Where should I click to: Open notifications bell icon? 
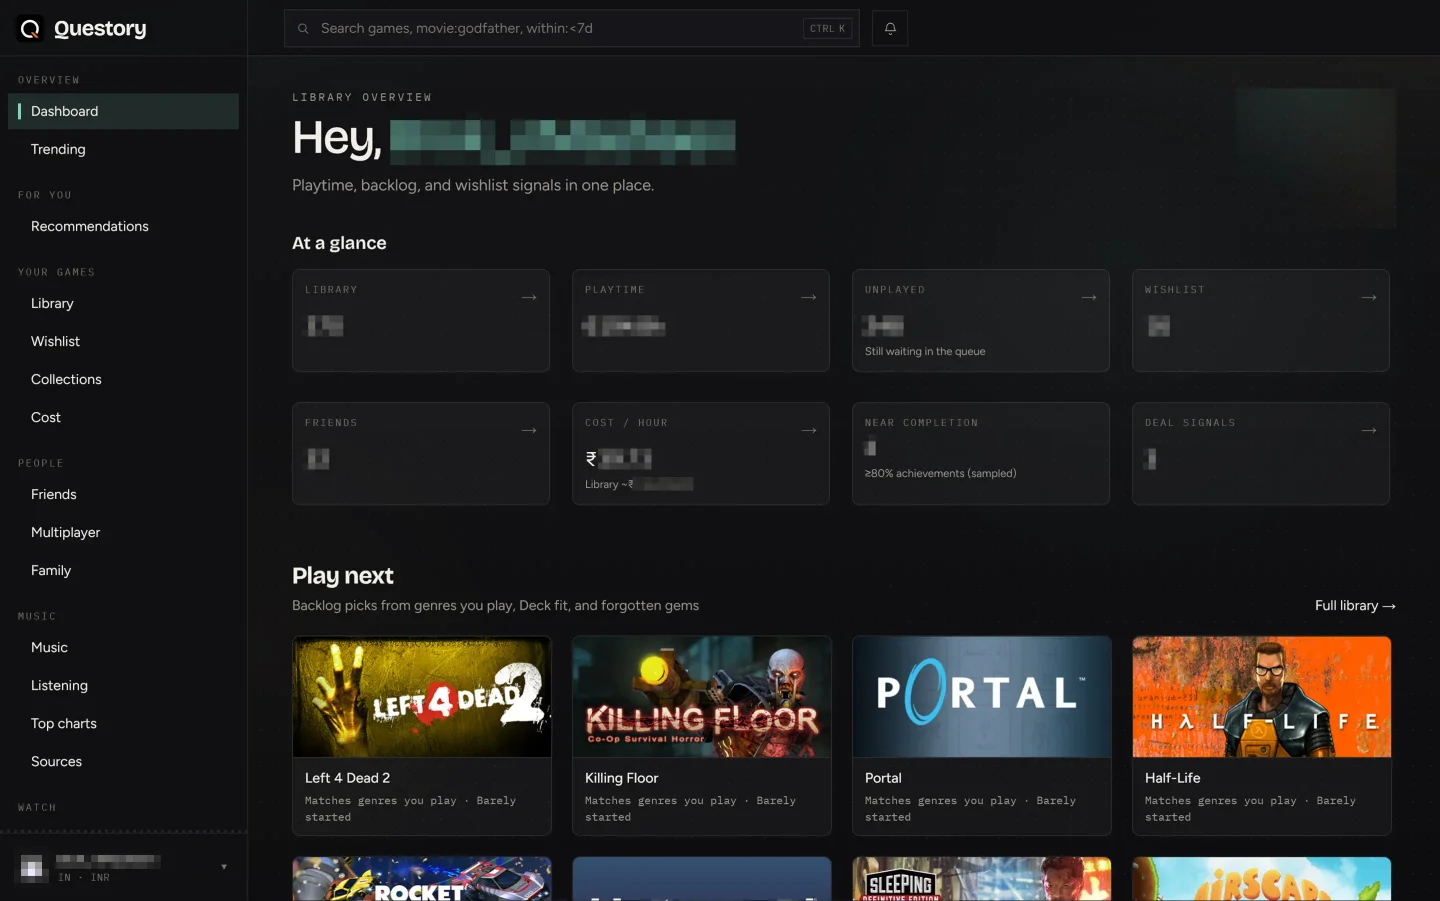(890, 28)
